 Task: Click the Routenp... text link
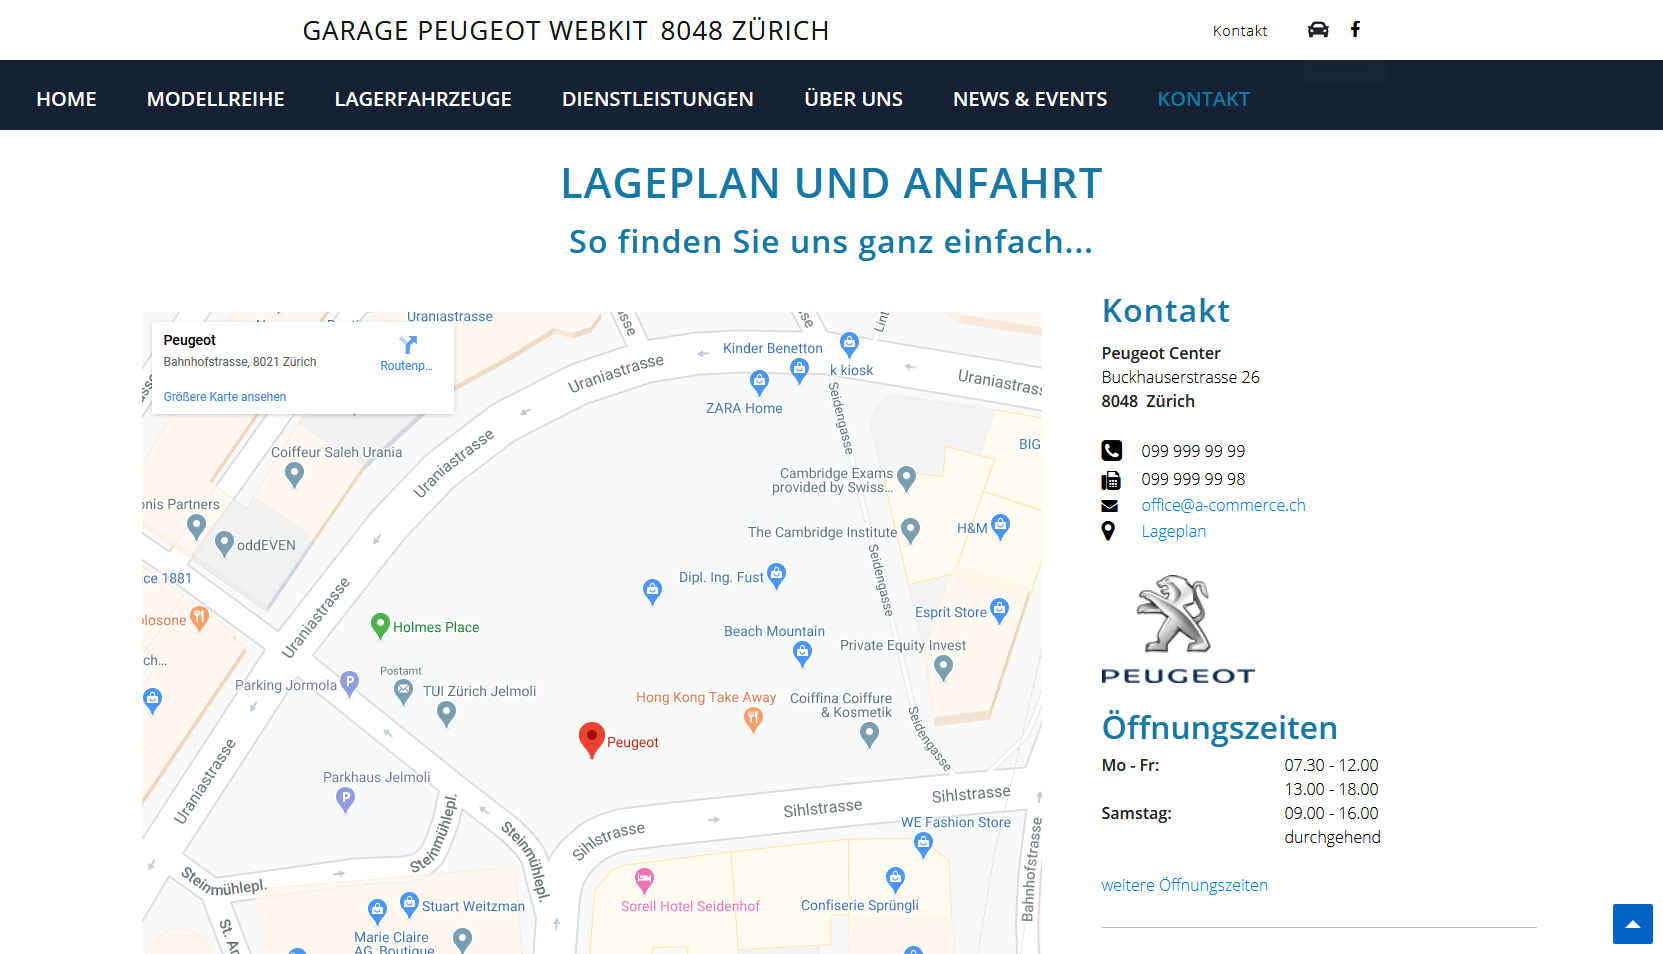click(406, 366)
